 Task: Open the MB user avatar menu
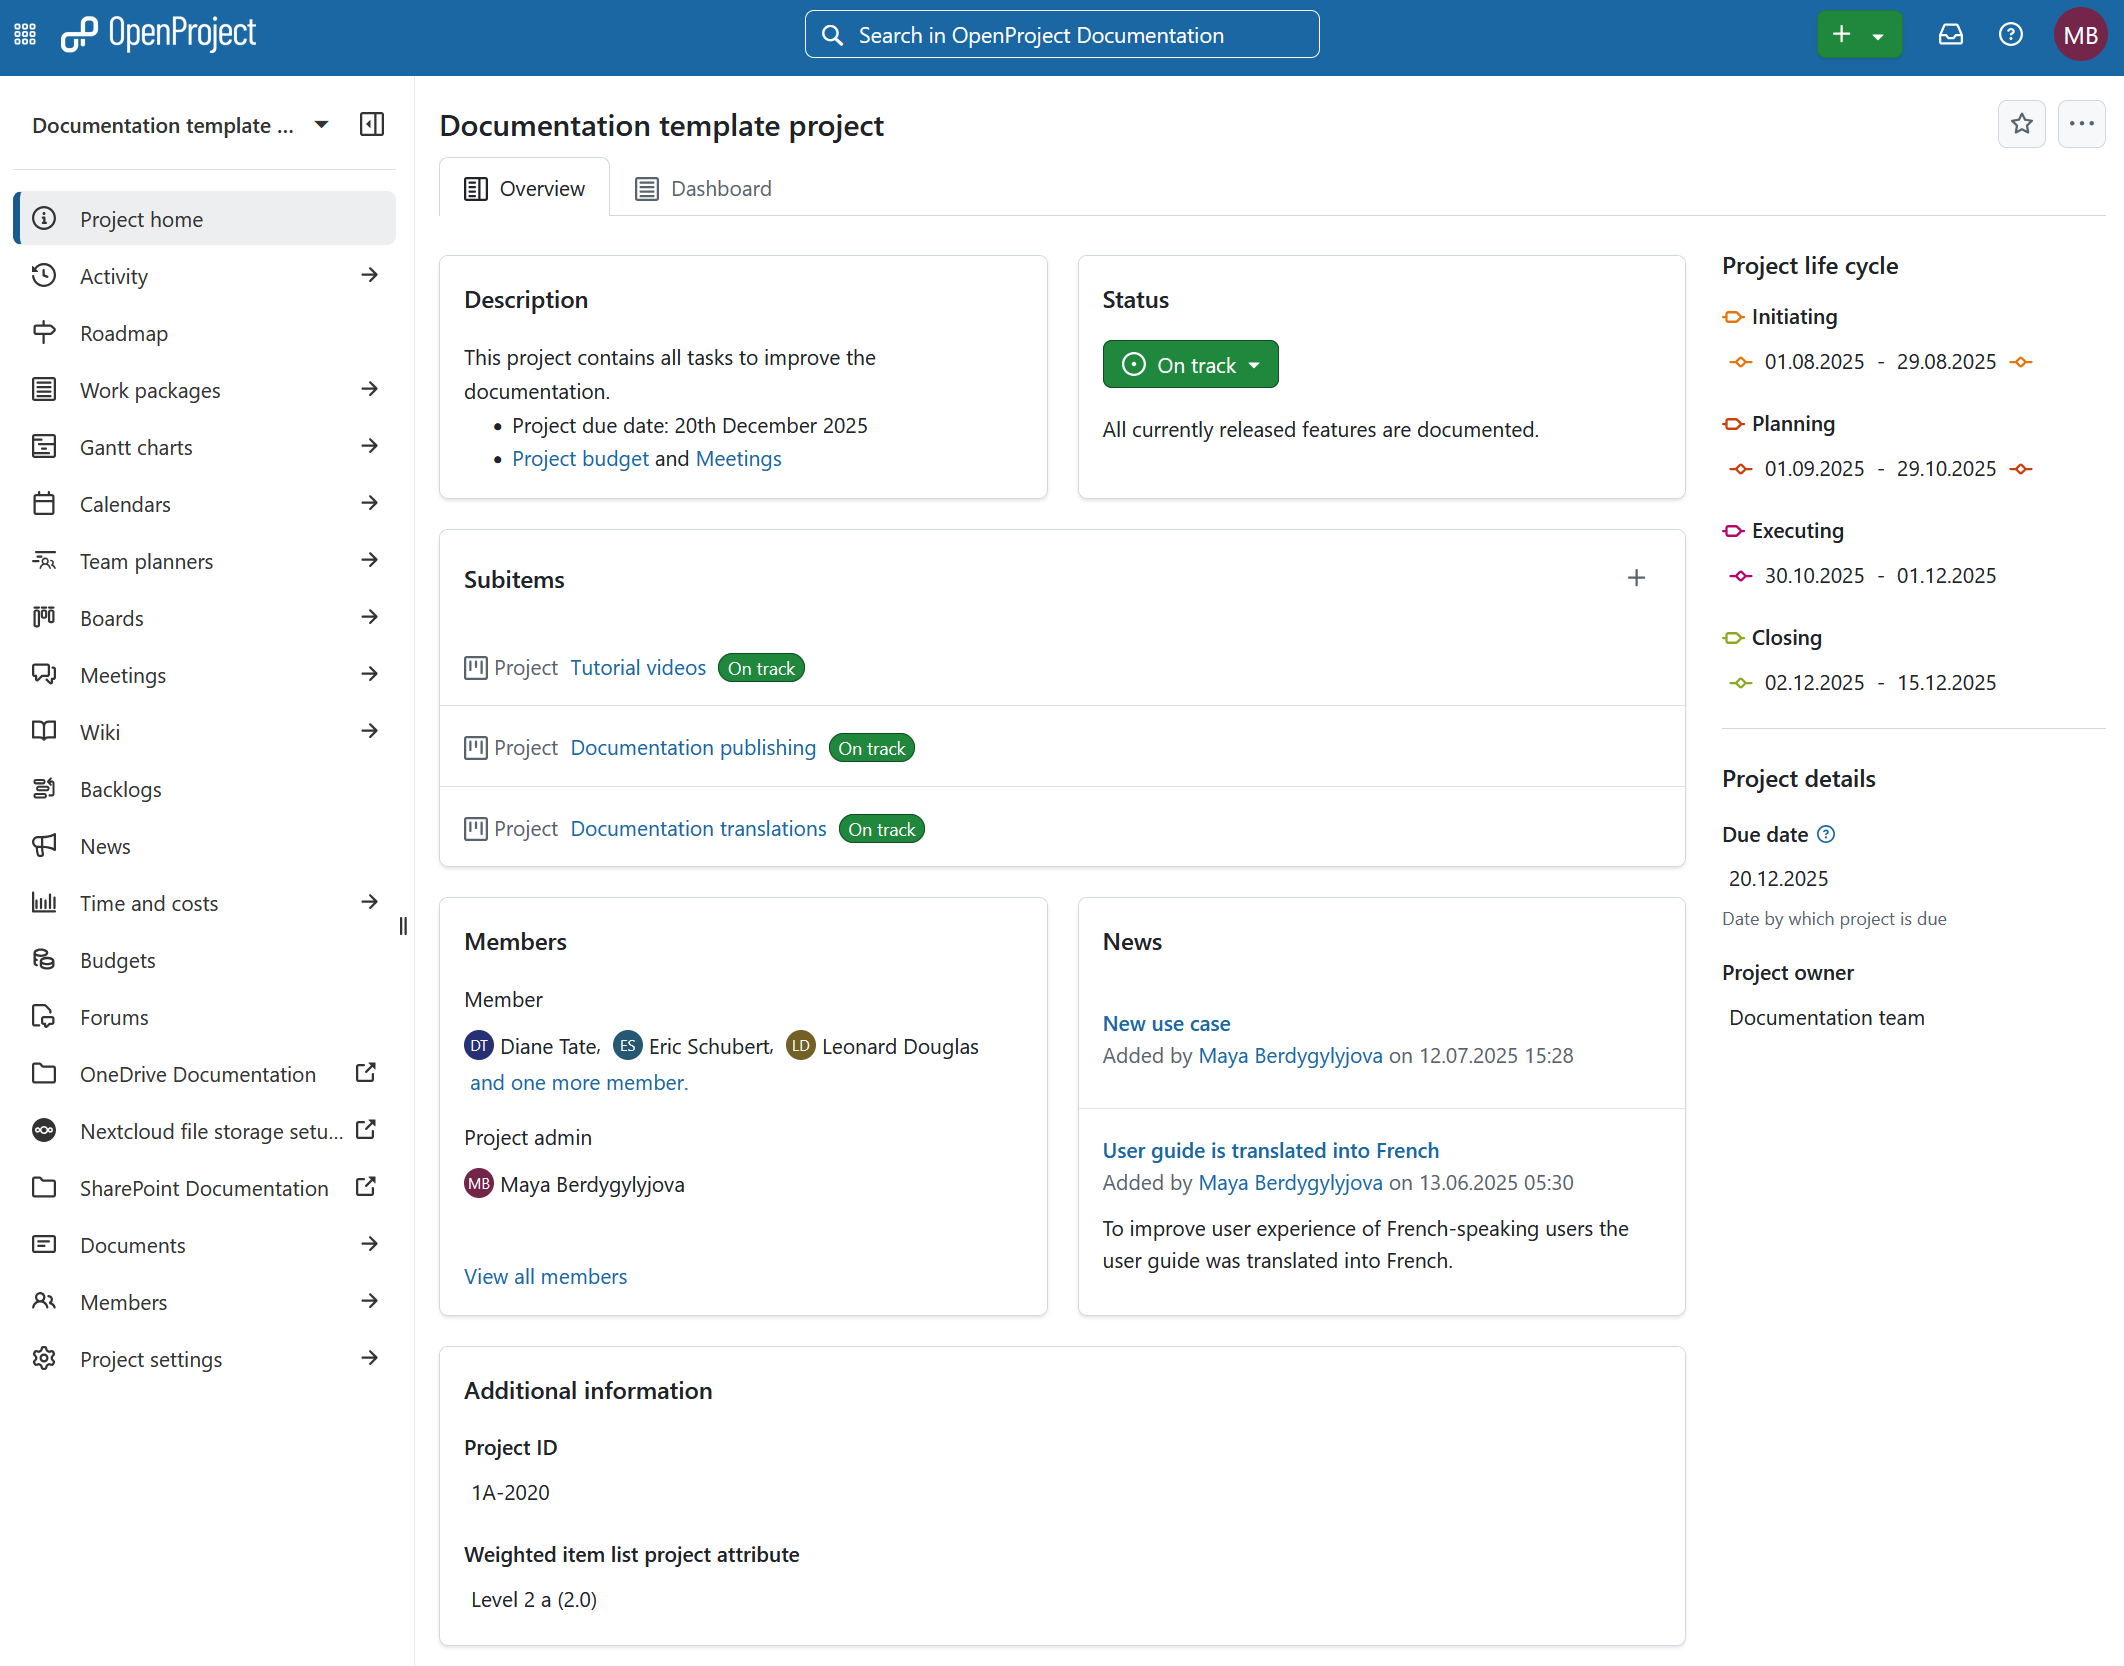coord(2080,35)
